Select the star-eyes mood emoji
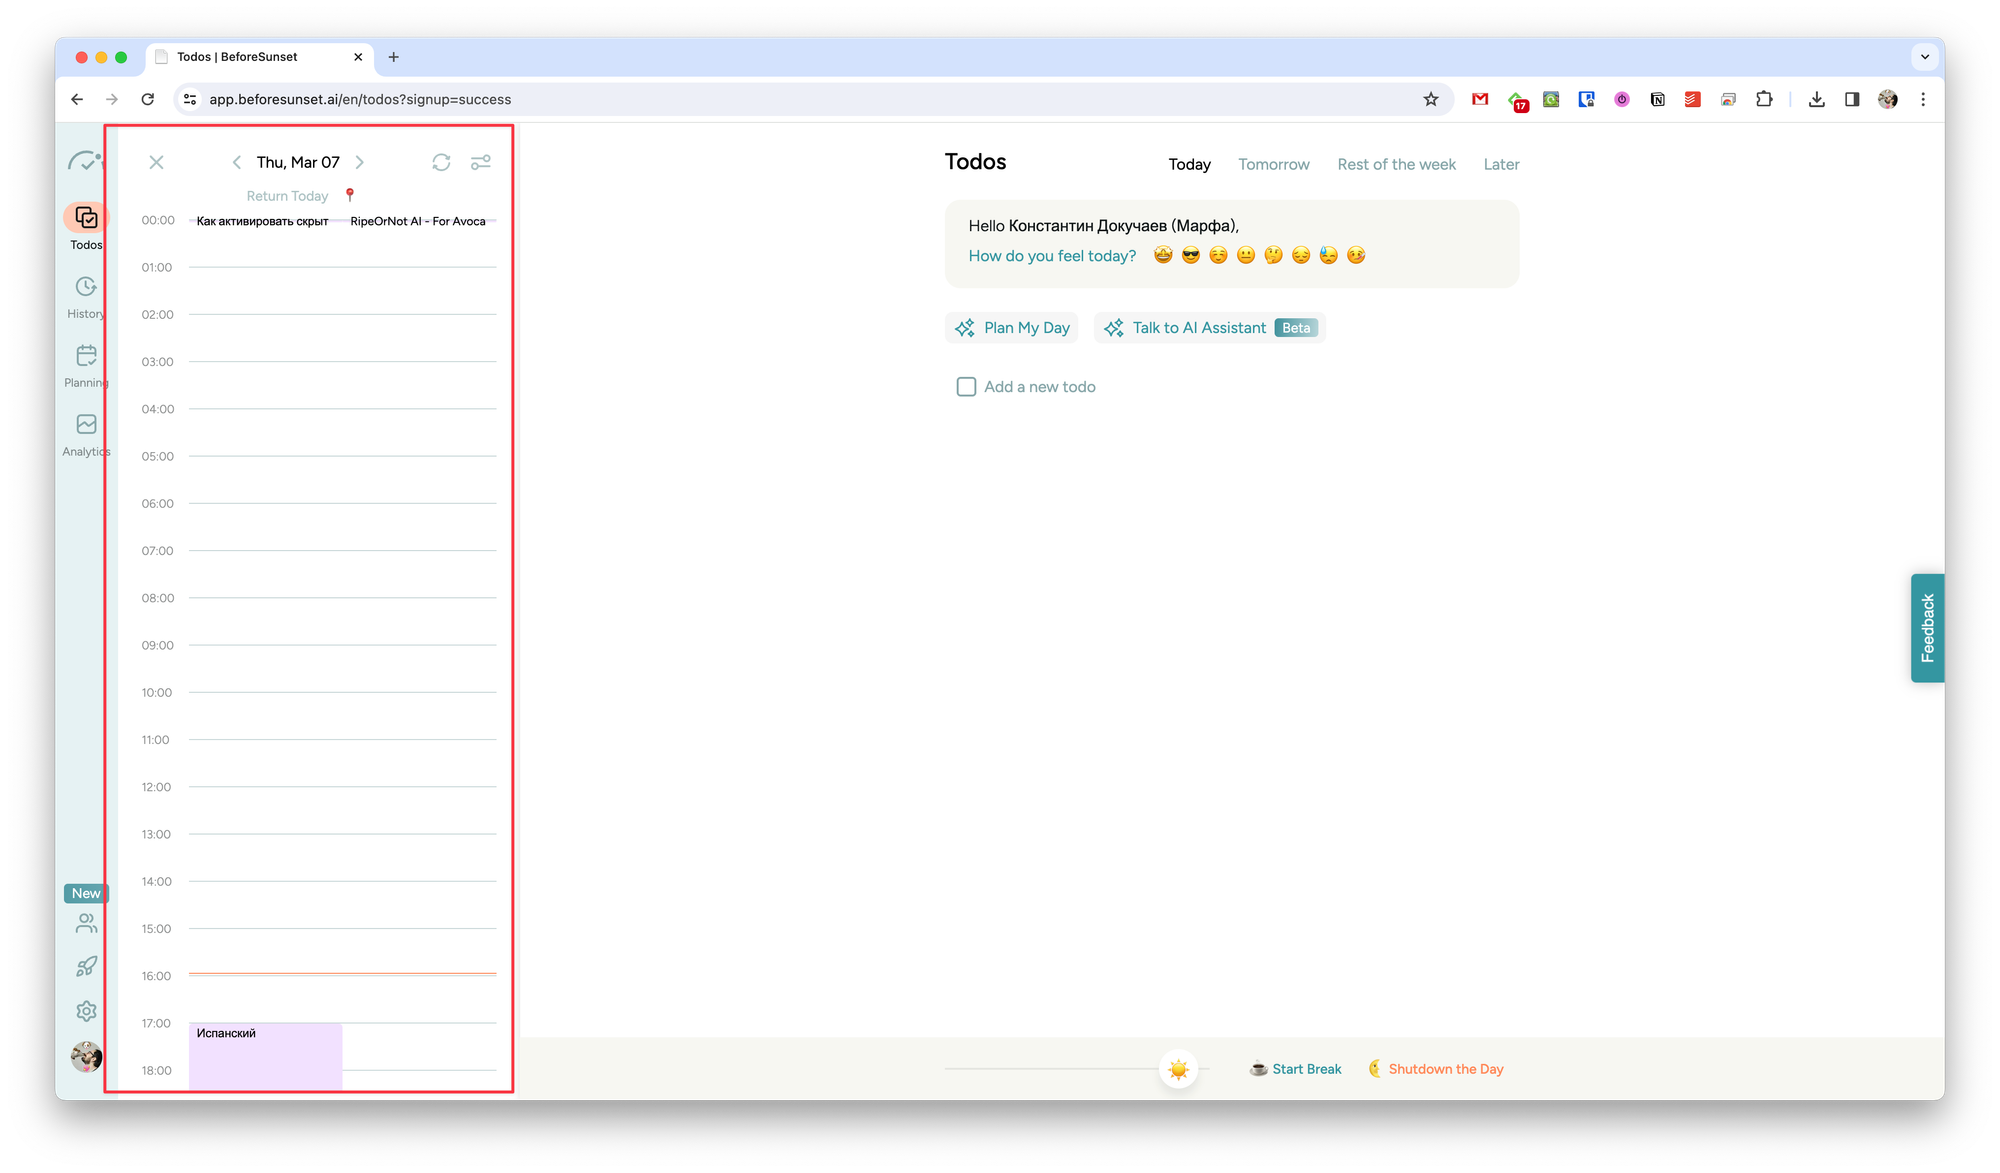Screen dimensions: 2000x1173 pos(1163,255)
